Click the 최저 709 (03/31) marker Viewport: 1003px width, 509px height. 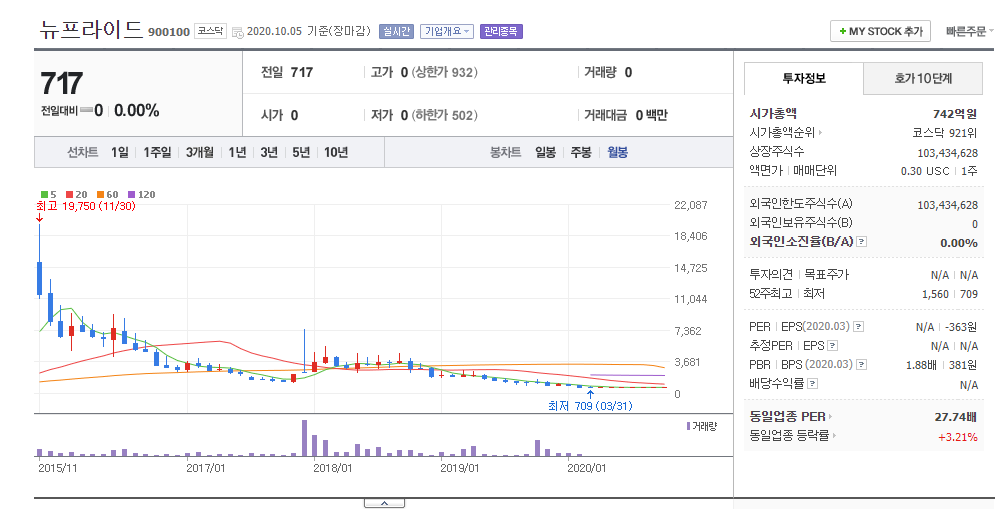pos(590,406)
